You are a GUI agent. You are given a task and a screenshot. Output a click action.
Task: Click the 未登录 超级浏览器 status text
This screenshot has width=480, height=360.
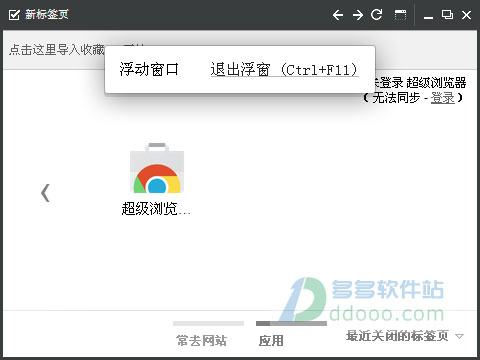pyautogui.click(x=418, y=82)
